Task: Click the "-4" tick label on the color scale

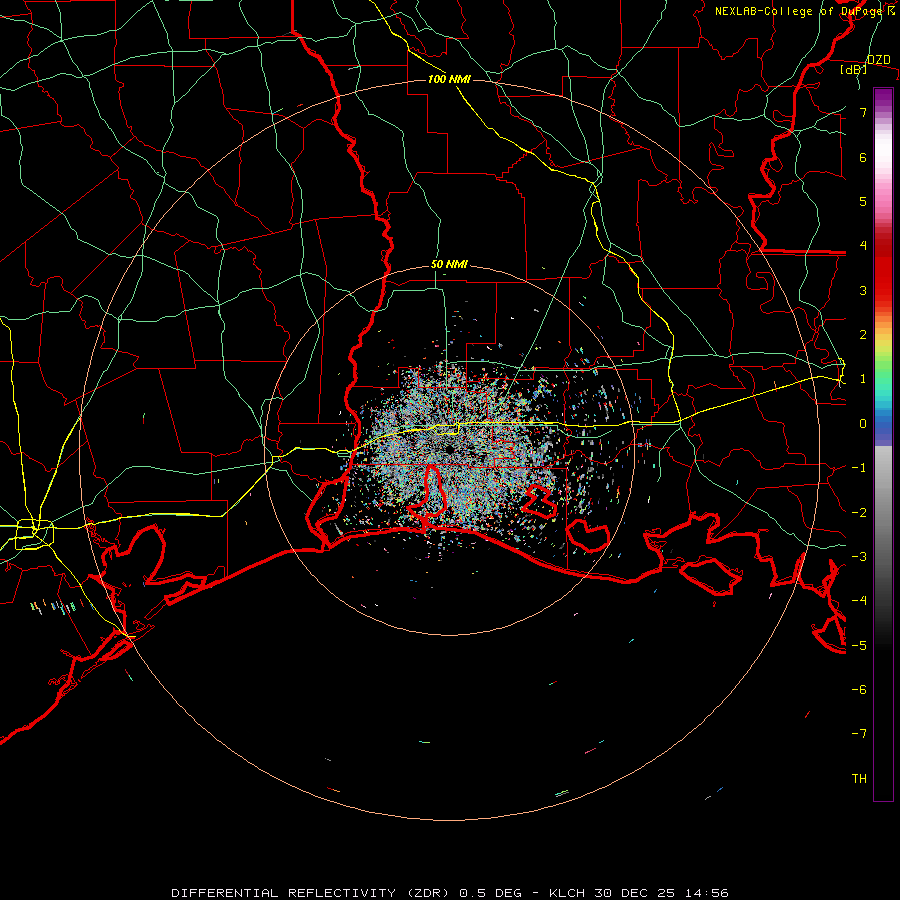Action: (859, 601)
